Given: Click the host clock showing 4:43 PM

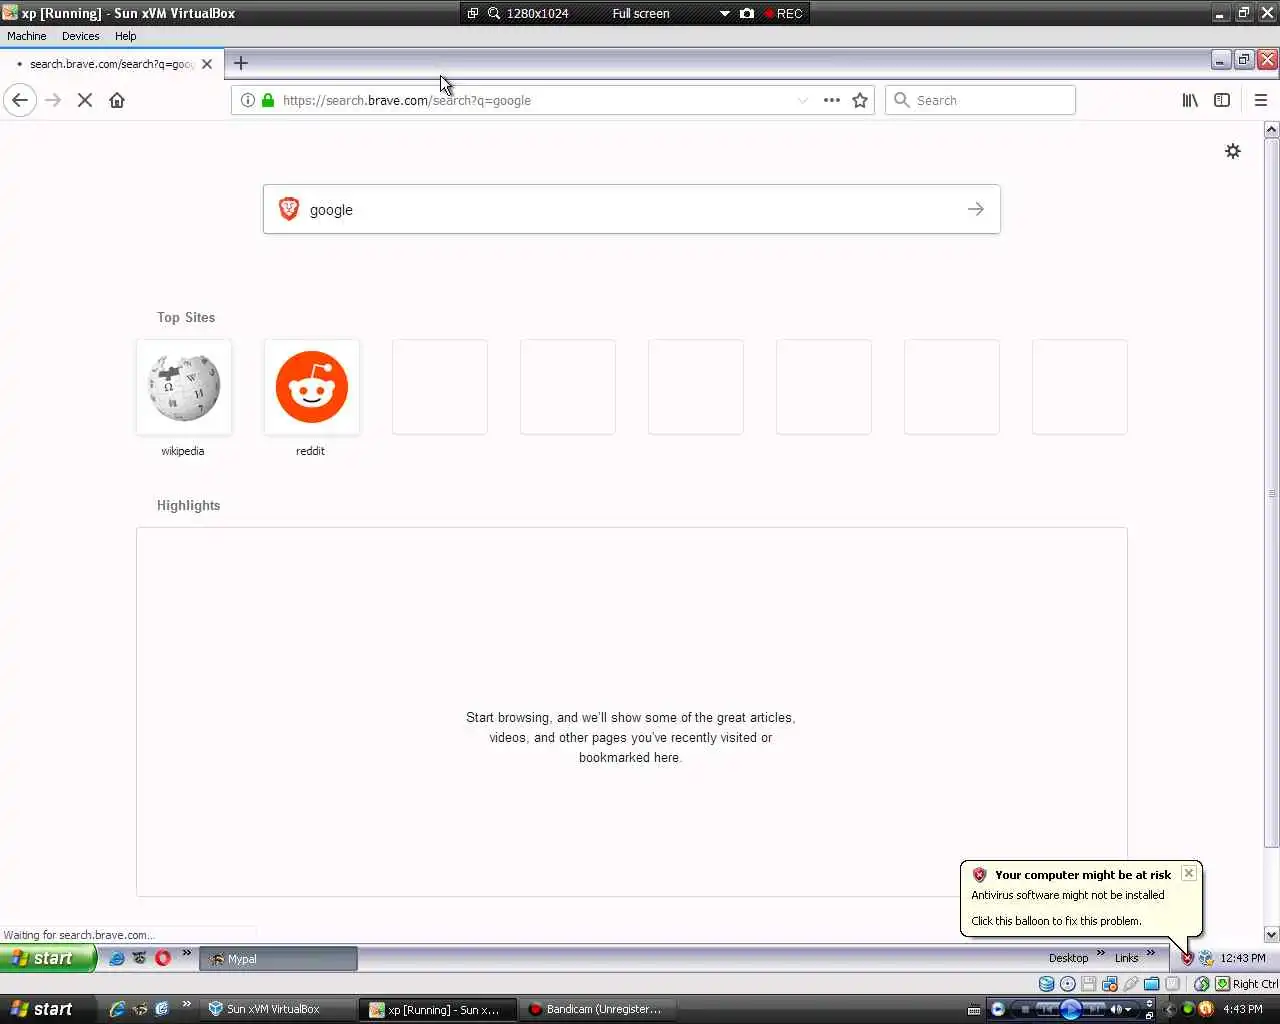Looking at the screenshot, I should pos(1243,1009).
